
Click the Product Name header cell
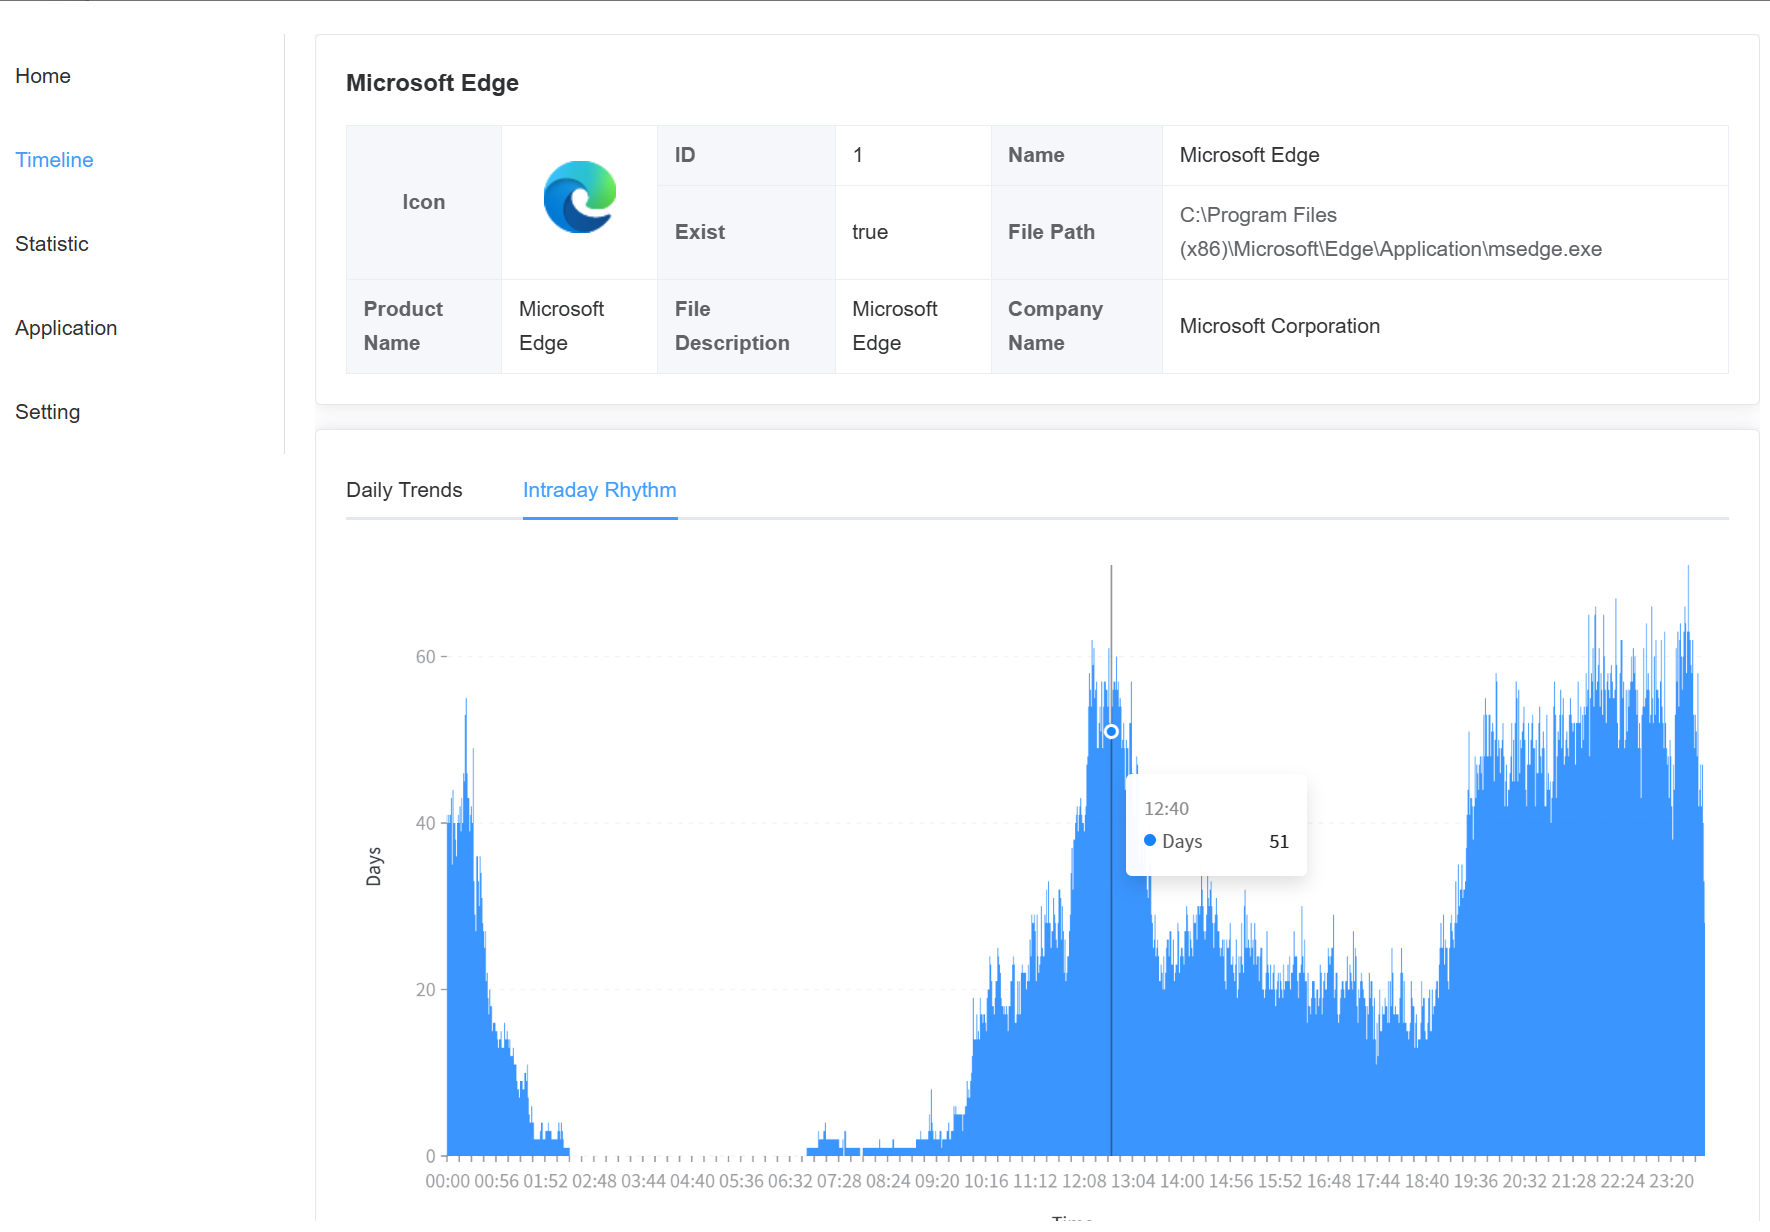(x=424, y=326)
